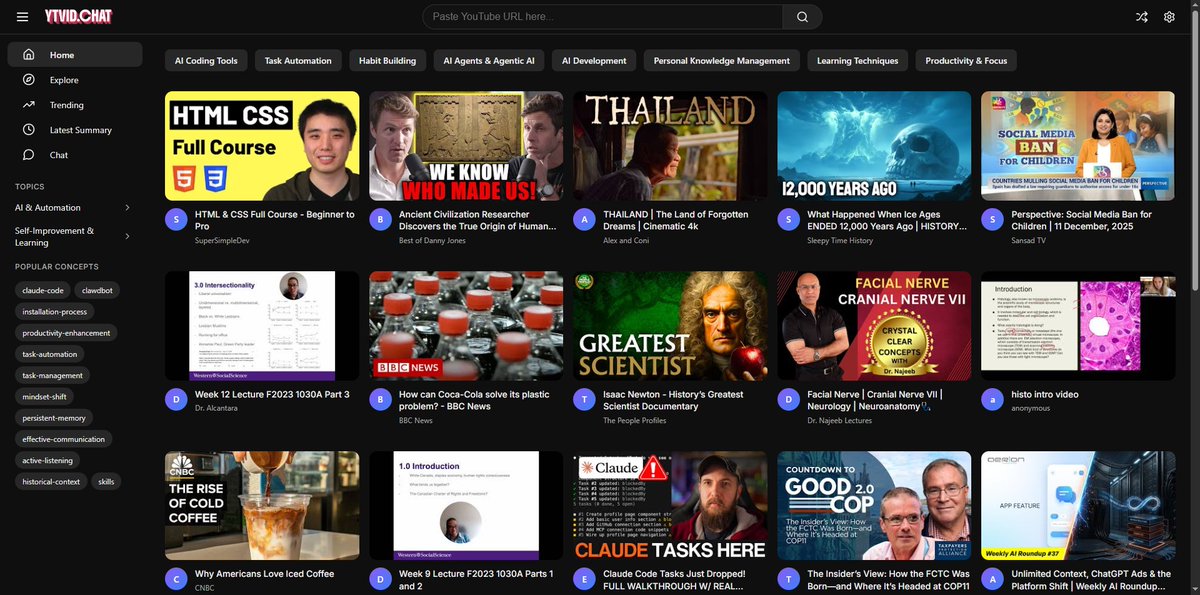1200x595 pixels.
Task: Select the AI Development filter chip
Action: click(x=594, y=60)
